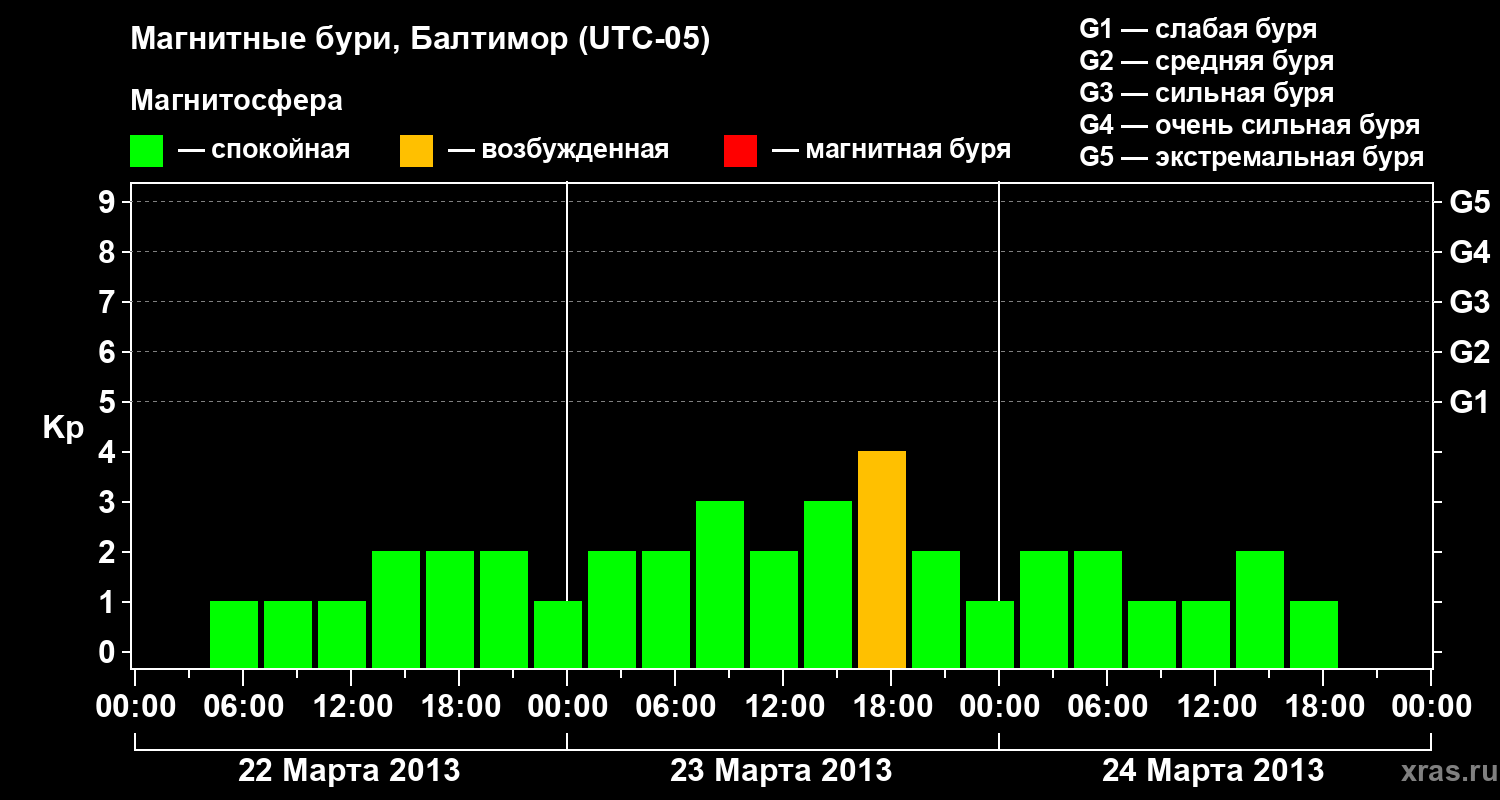Click the '— спокойная' legend label
Viewport: 1500px width, 800px height.
(264, 151)
